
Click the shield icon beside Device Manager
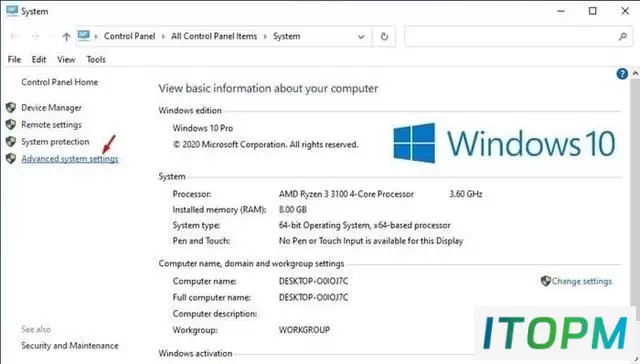11,107
